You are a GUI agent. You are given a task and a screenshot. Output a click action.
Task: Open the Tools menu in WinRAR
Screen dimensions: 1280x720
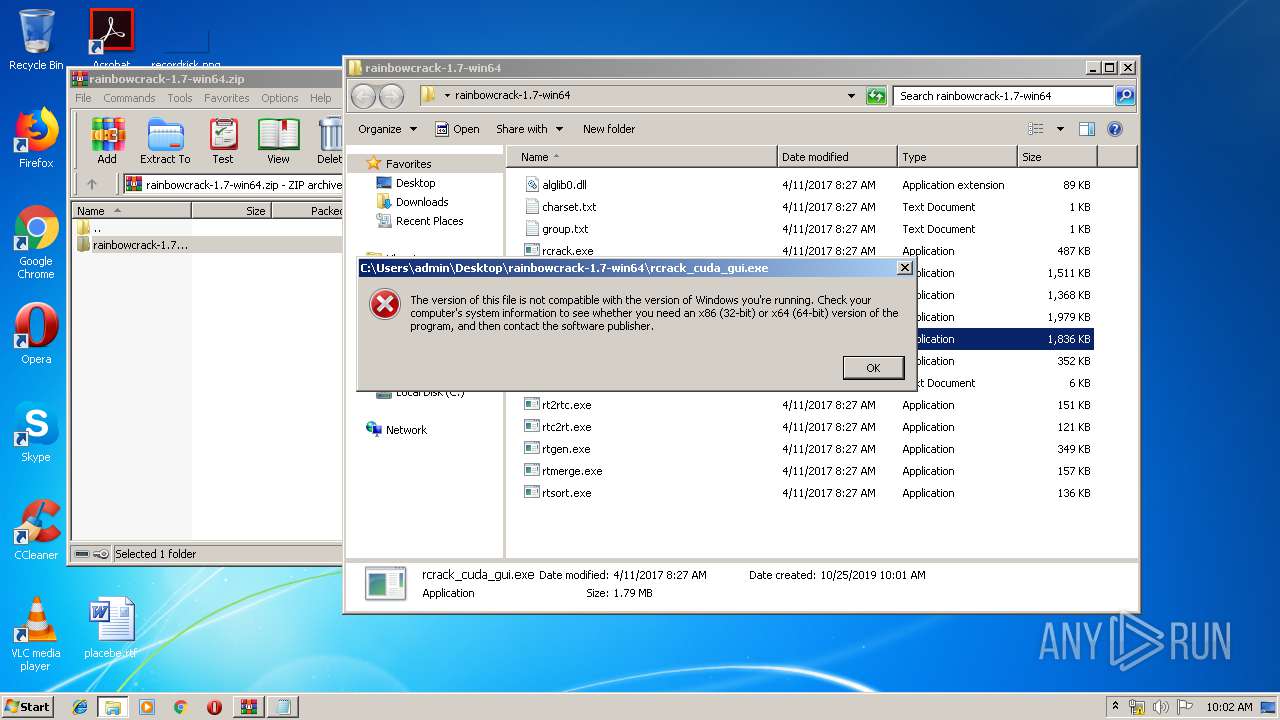point(180,98)
